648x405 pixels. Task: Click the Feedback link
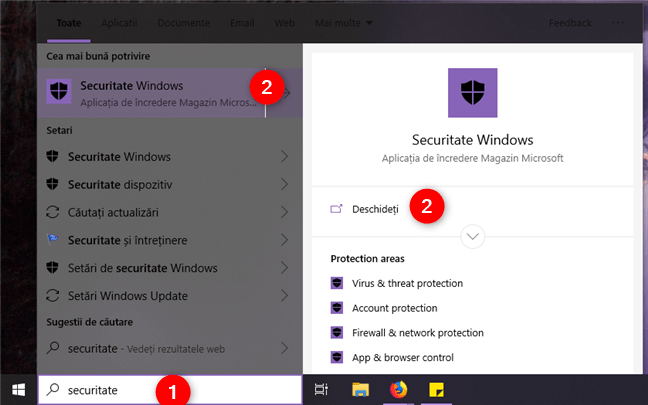pos(570,23)
